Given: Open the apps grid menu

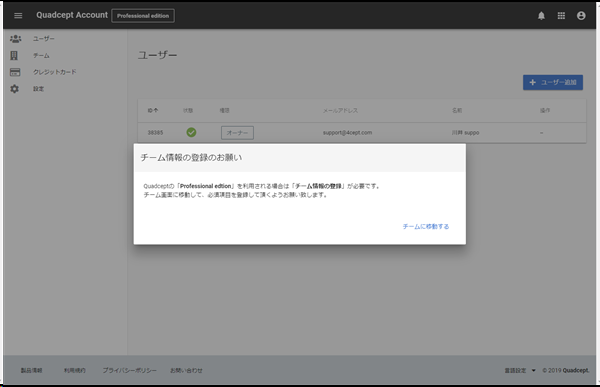Looking at the screenshot, I should [561, 16].
